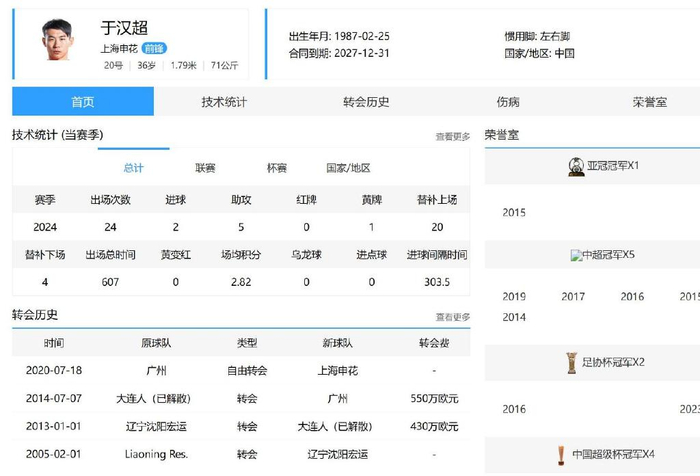Click the 乌龙球 column header
The image size is (700, 476).
(x=306, y=255)
